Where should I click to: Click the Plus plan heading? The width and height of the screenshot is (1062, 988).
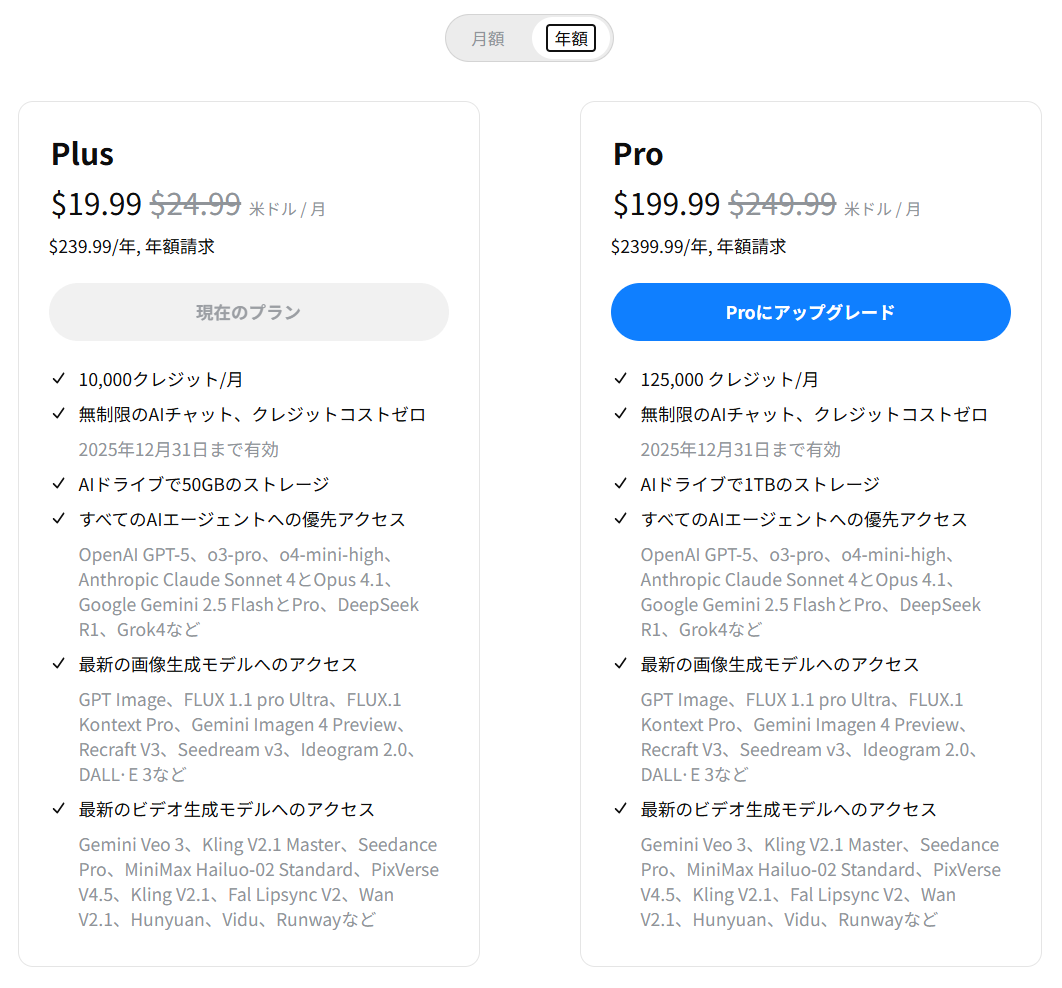[x=82, y=154]
